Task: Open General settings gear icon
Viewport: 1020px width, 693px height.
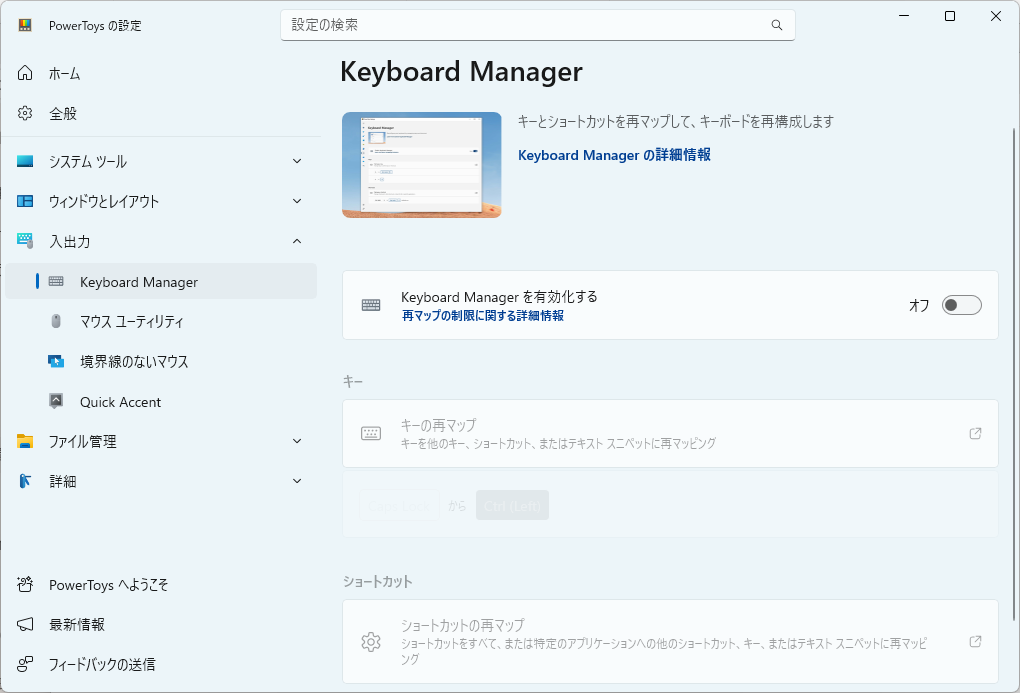Action: pos(25,113)
